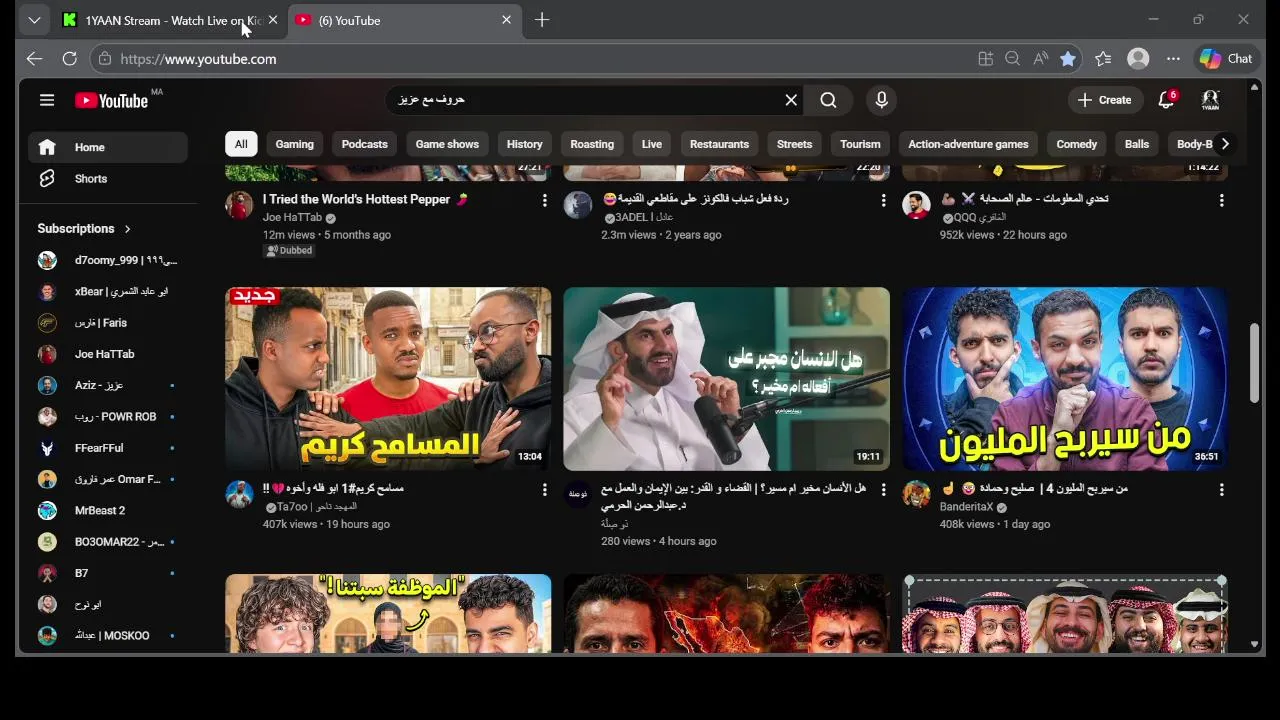Screen dimensions: 1280x720
Task: Show more category chips with right arrow
Action: point(1225,144)
